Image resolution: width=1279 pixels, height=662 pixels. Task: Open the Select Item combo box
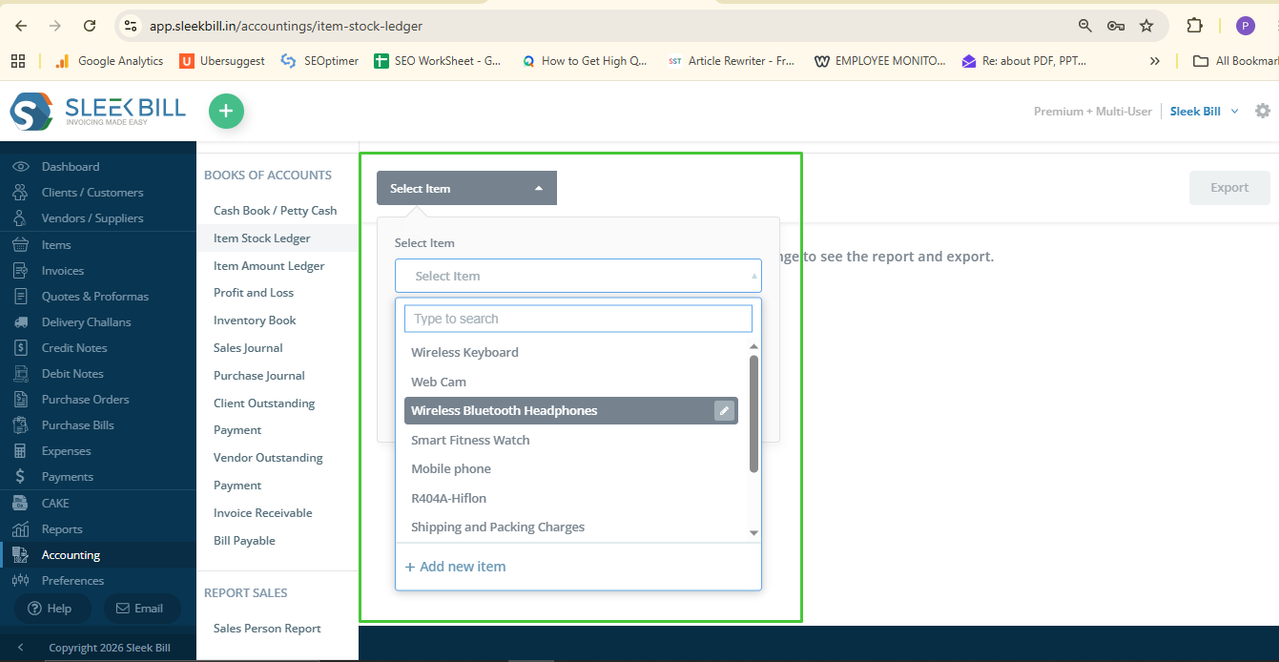[x=578, y=276]
